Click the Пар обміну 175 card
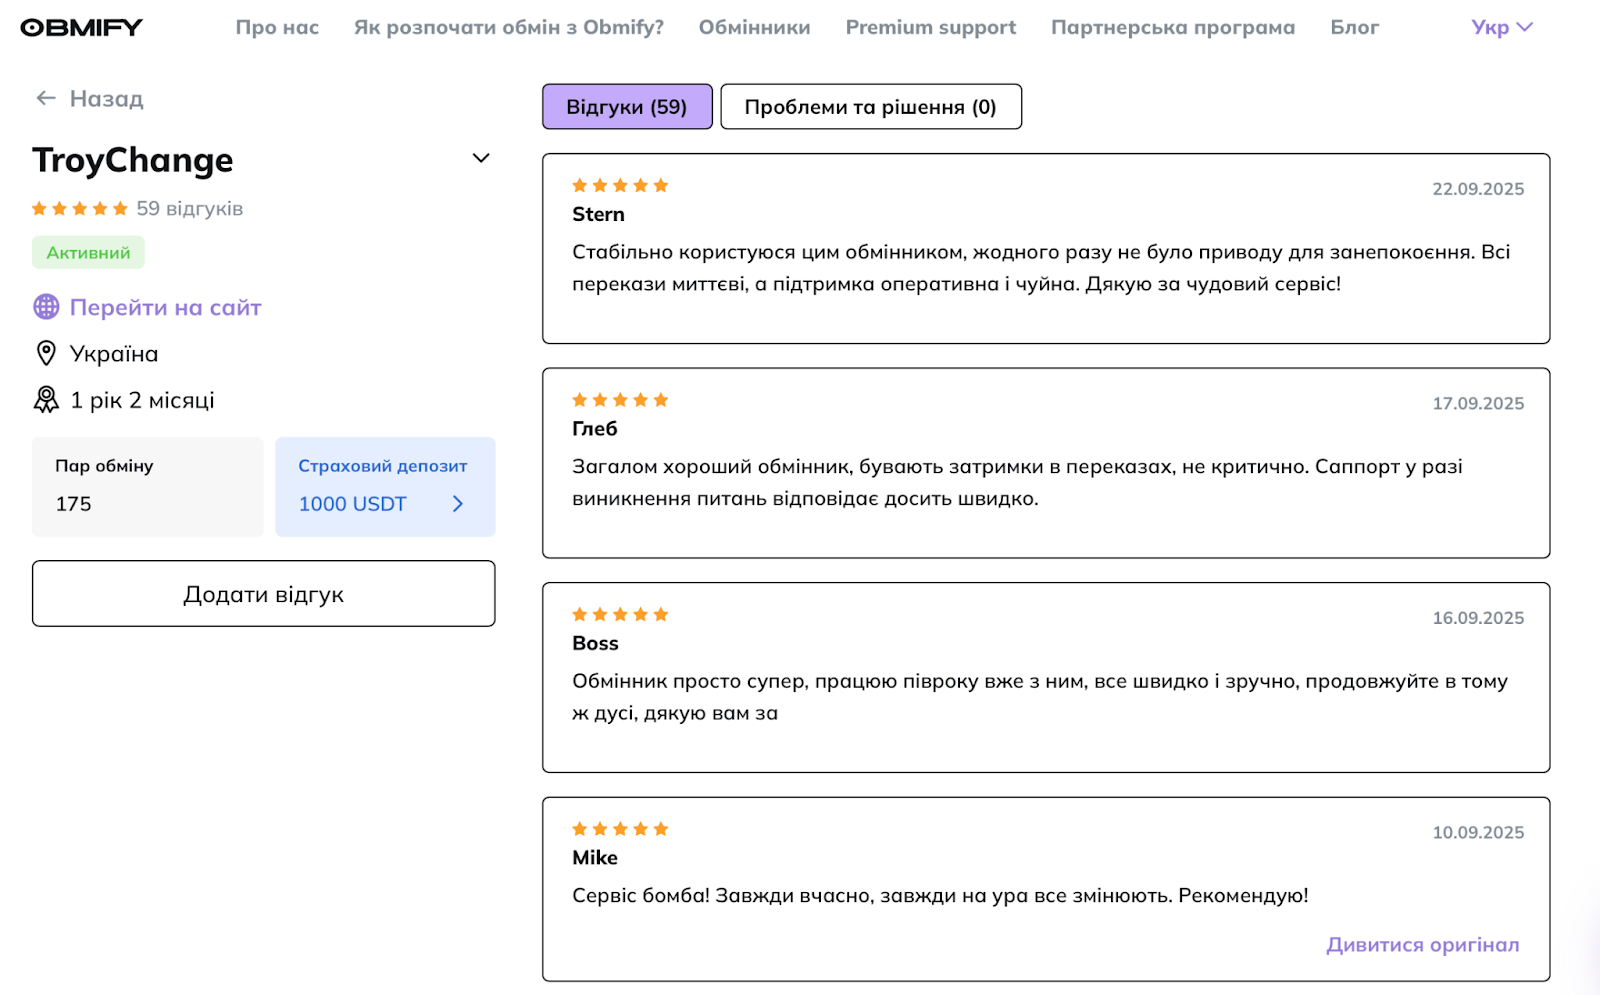The height and width of the screenshot is (995, 1600). pos(148,487)
